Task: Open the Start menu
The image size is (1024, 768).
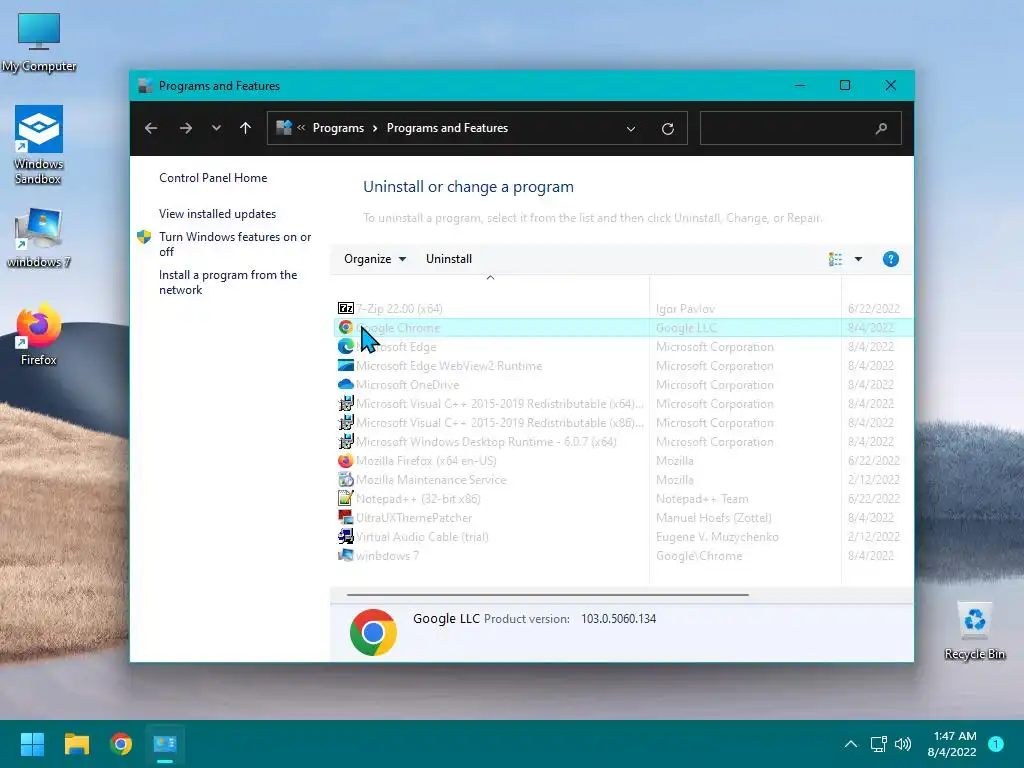Action: (x=32, y=744)
